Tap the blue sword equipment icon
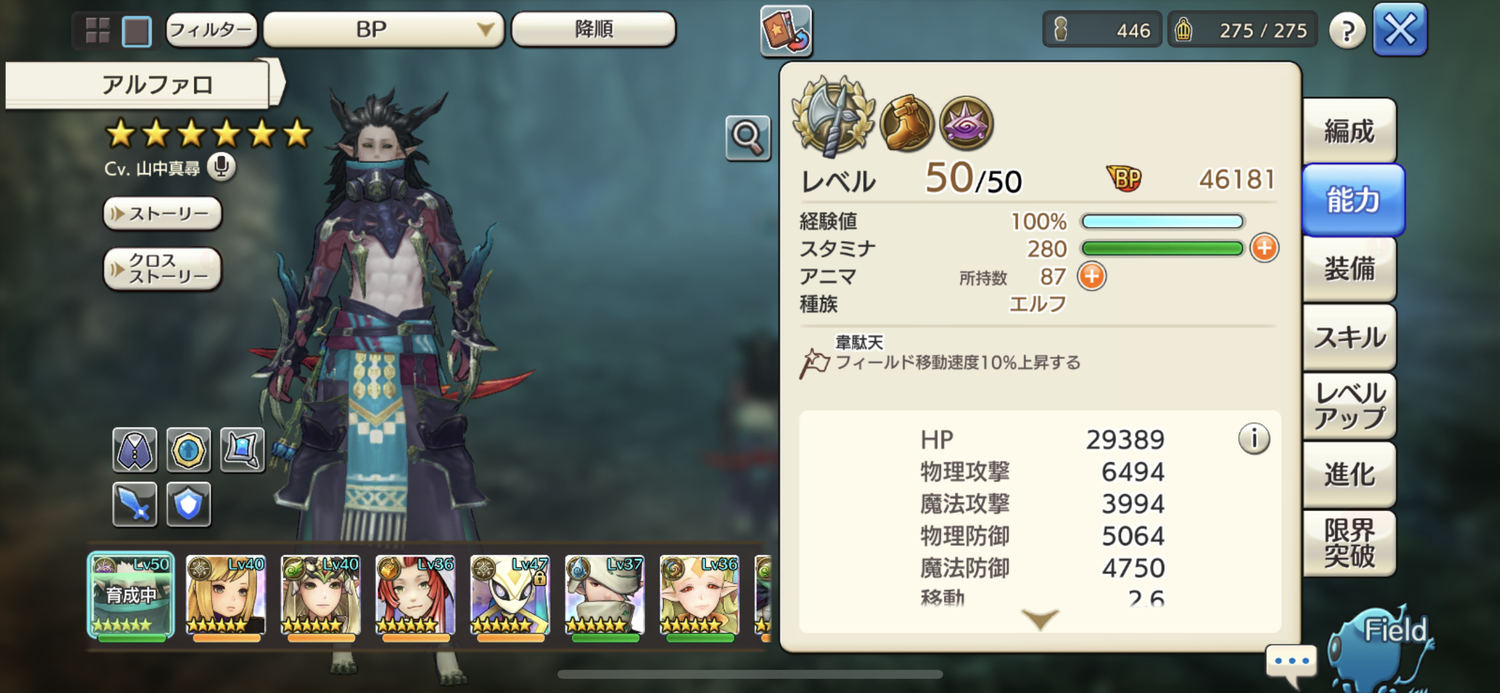 click(134, 503)
